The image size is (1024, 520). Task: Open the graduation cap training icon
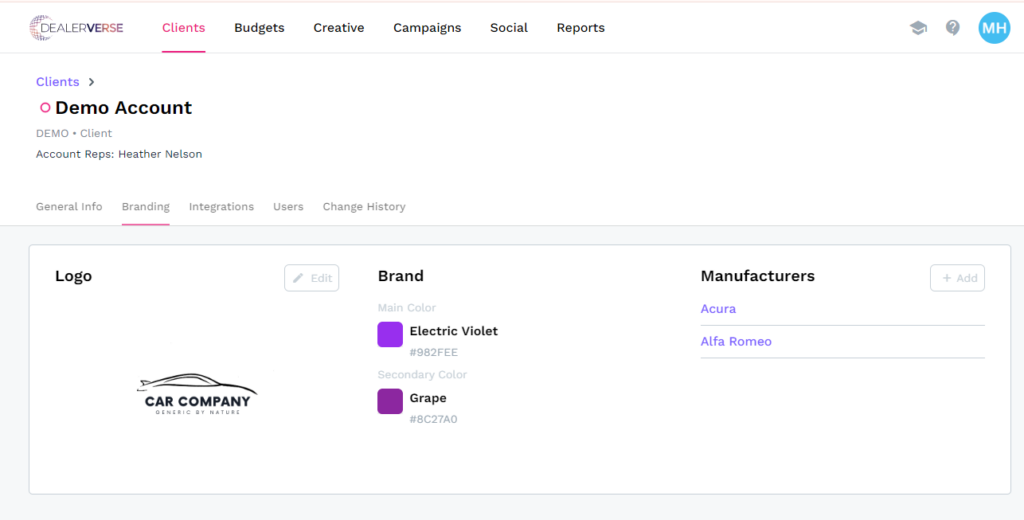coord(918,28)
